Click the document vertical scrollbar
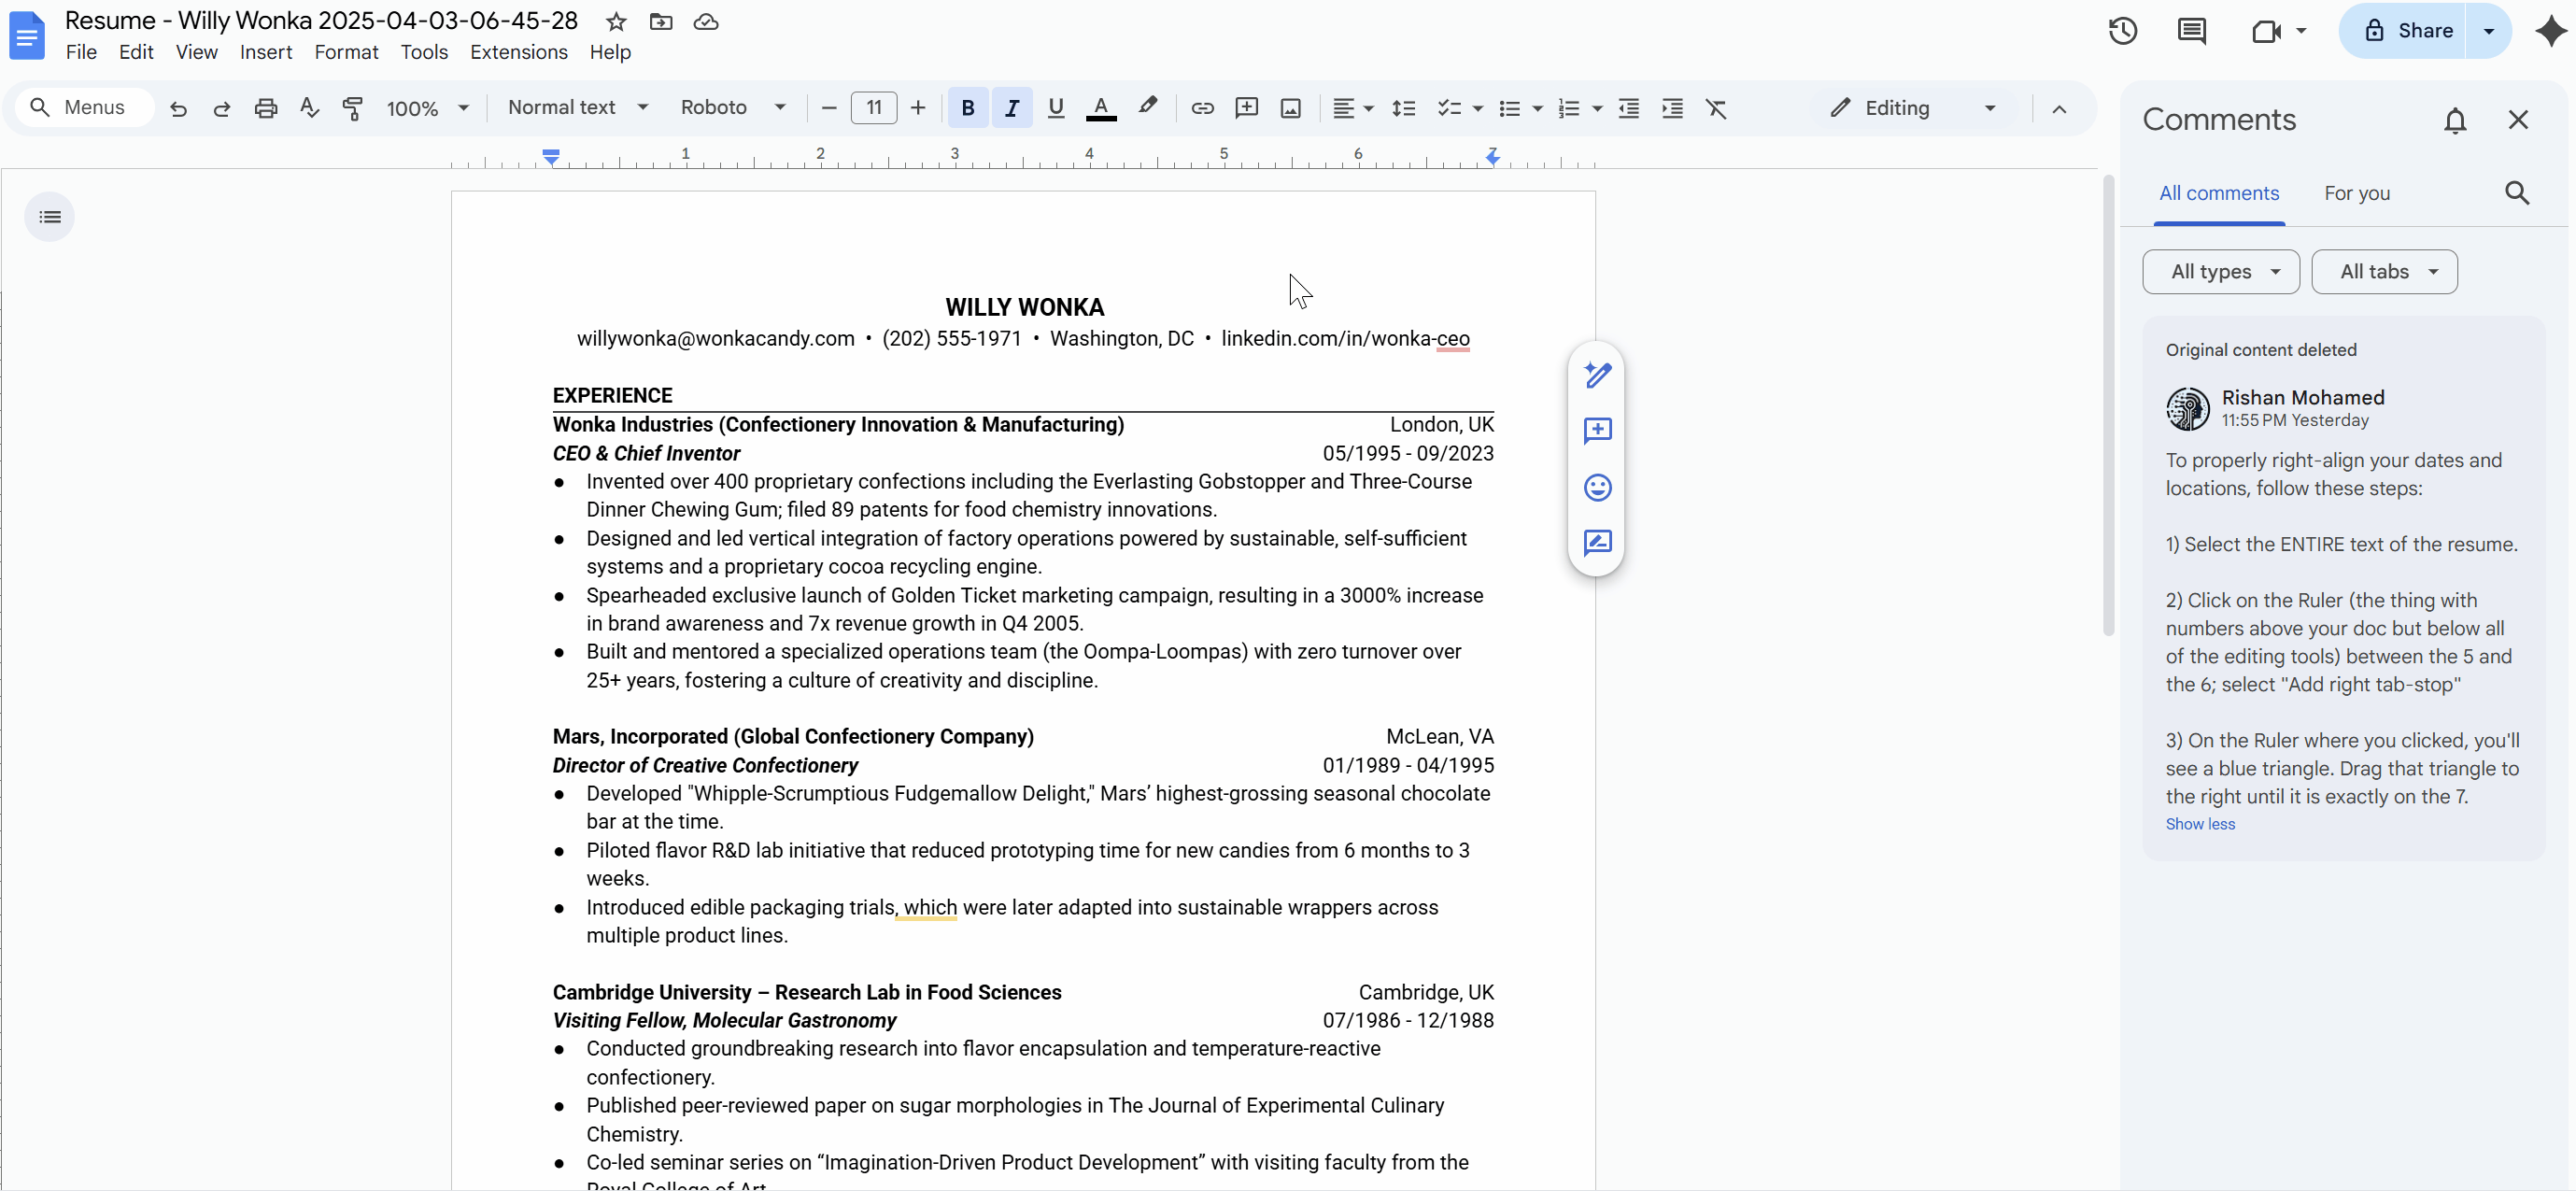 pos(2107,405)
